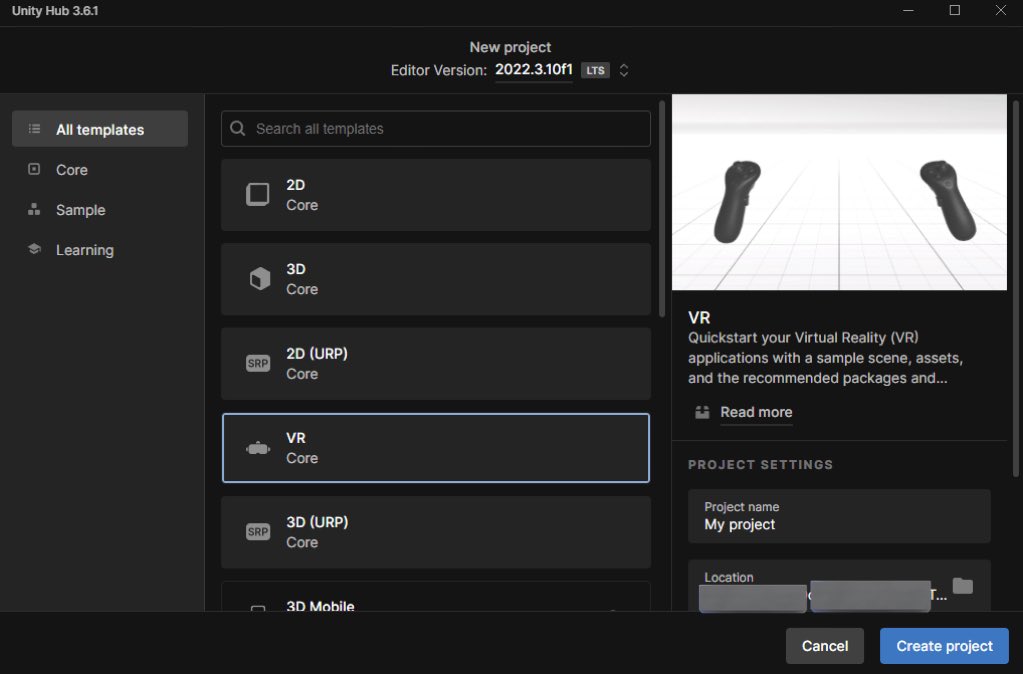Click the All templates list icon
Image resolution: width=1023 pixels, height=674 pixels.
(x=35, y=129)
